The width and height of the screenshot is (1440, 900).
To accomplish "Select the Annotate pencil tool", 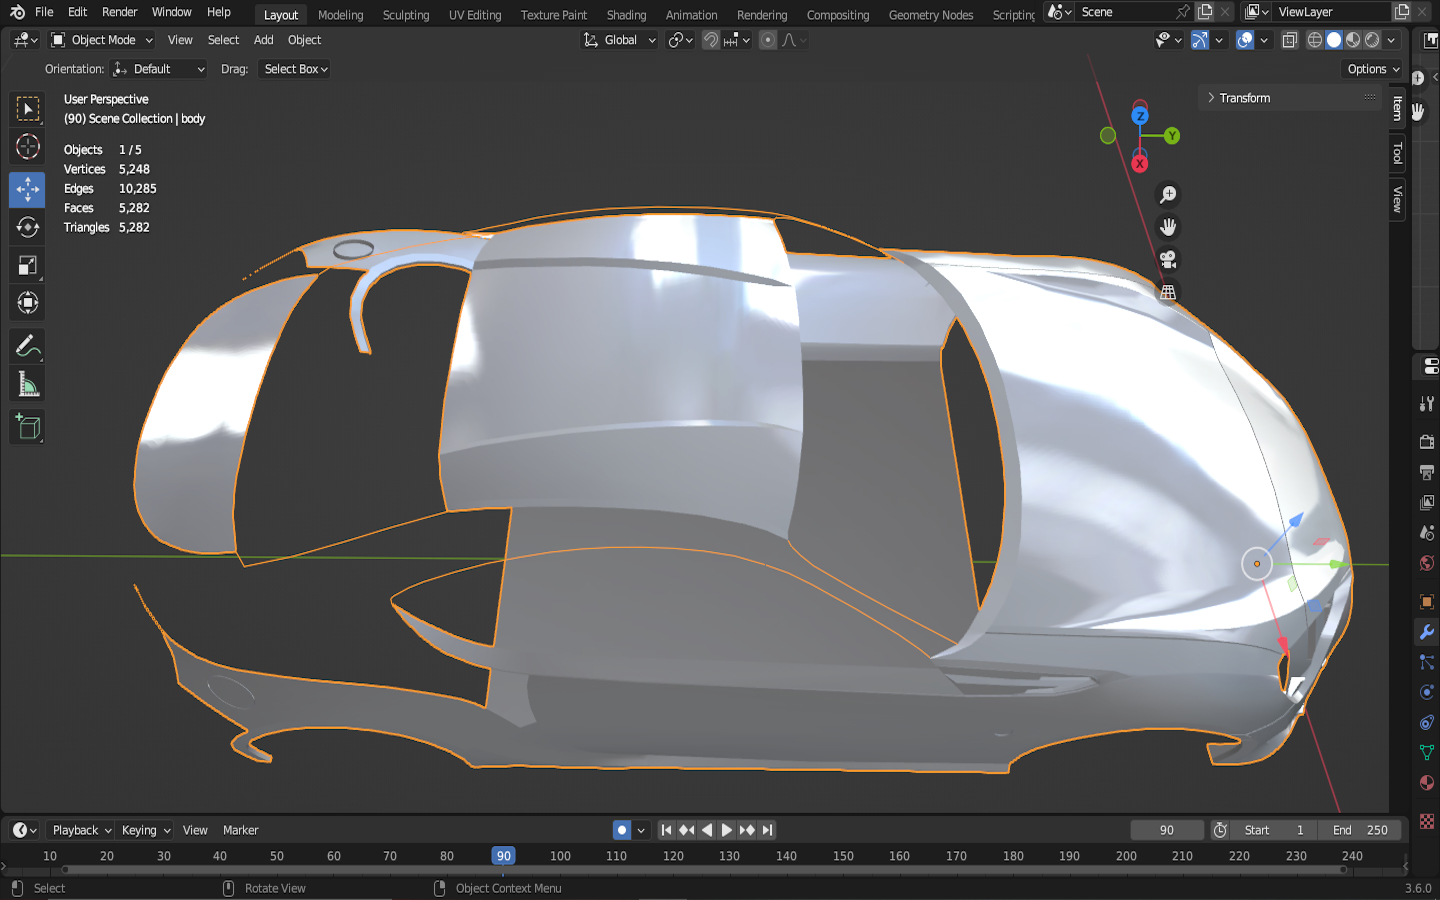I will 28,347.
